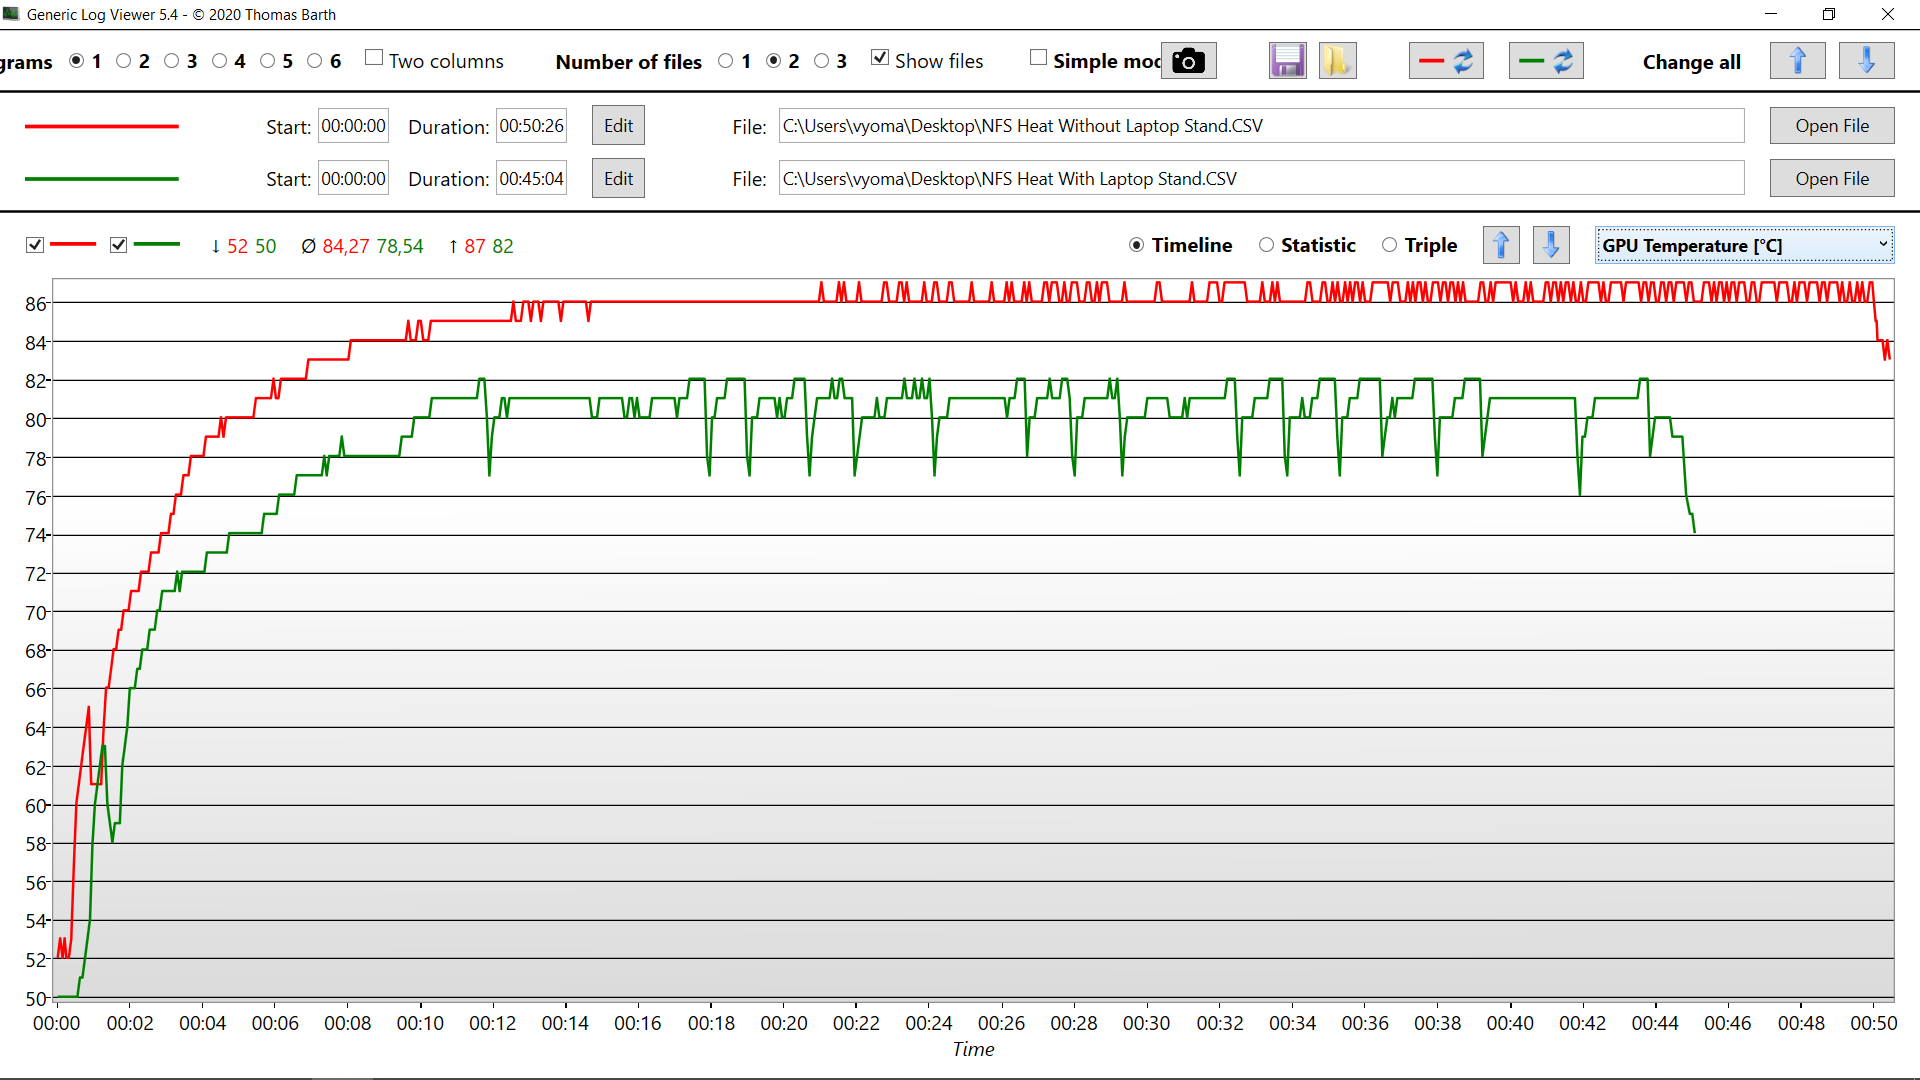Screen dimensions: 1920x1080
Task: Click the down arrow beside GPU Temperature dropdown
Action: (x=1551, y=245)
